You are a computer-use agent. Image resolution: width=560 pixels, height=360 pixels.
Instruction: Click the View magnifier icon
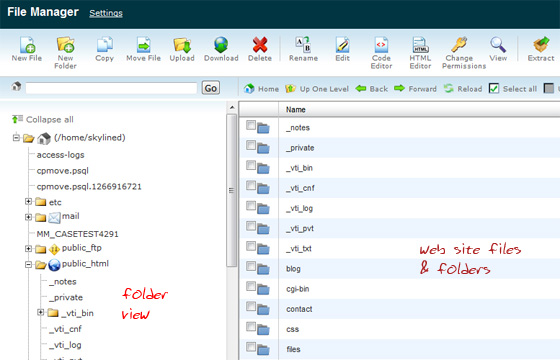[x=498, y=45]
